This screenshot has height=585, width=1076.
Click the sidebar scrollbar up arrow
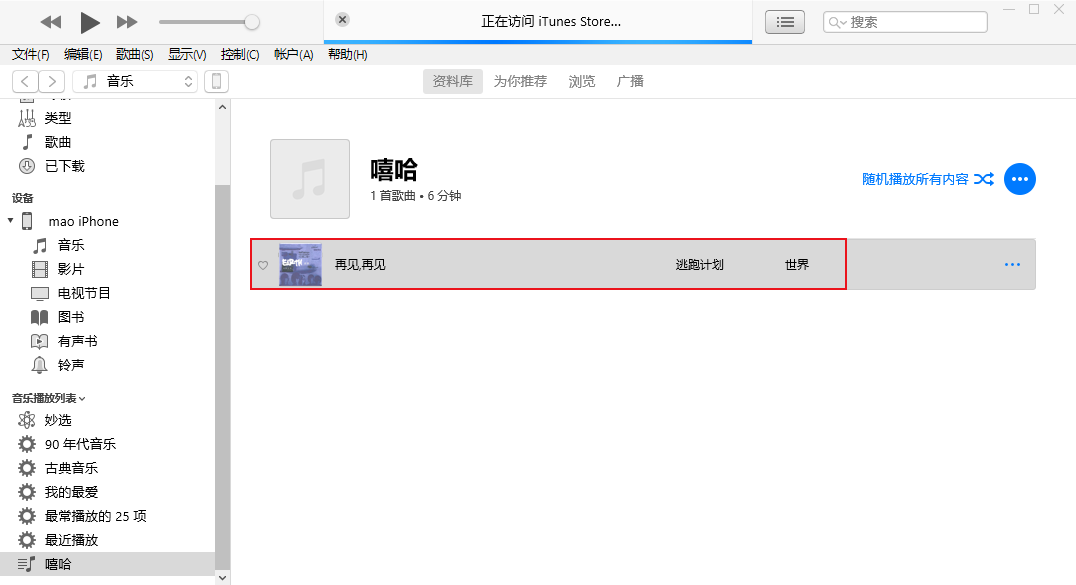(x=222, y=107)
